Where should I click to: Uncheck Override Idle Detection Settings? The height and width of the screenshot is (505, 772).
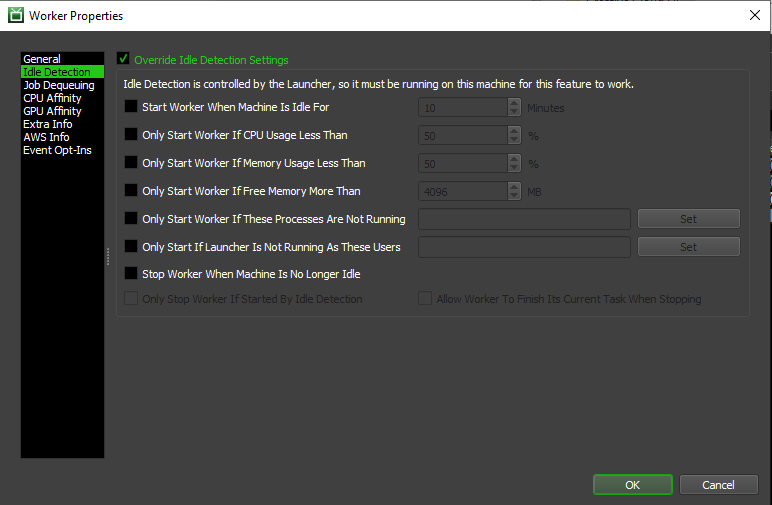point(124,60)
